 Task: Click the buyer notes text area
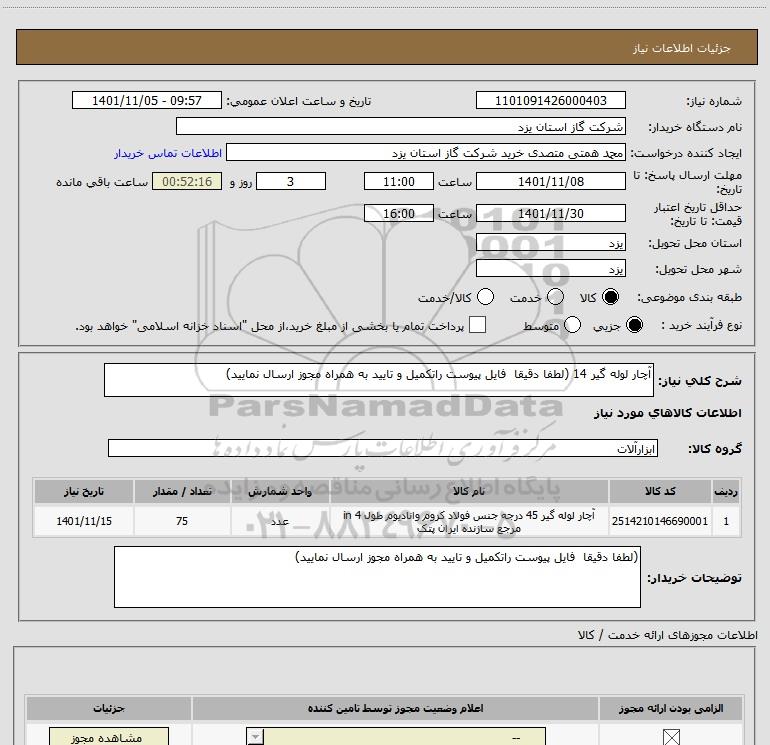point(377,577)
